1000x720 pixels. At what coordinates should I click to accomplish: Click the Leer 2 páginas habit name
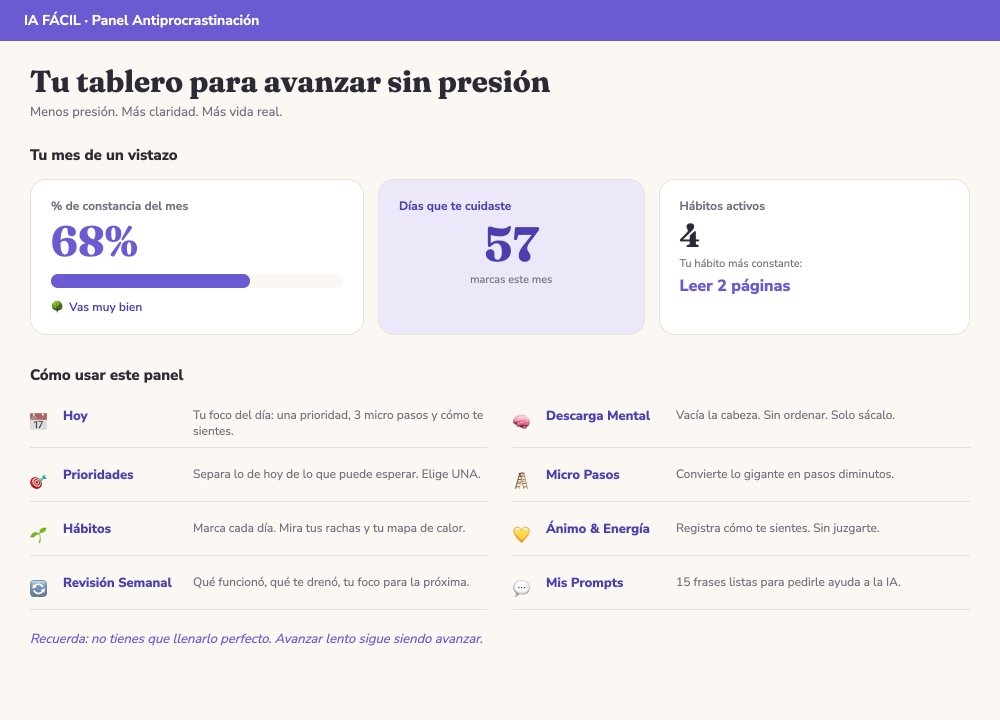tap(735, 286)
